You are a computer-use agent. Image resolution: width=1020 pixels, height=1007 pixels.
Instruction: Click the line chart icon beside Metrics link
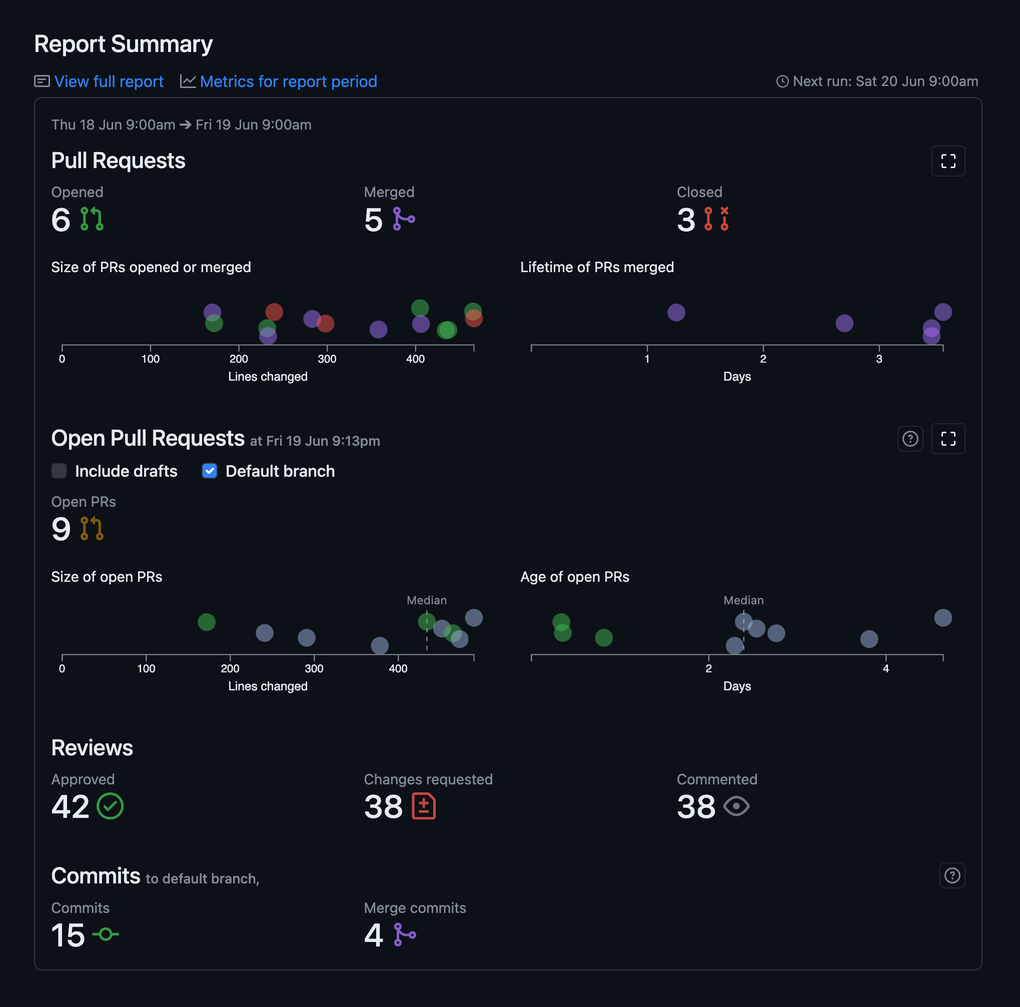pyautogui.click(x=188, y=81)
